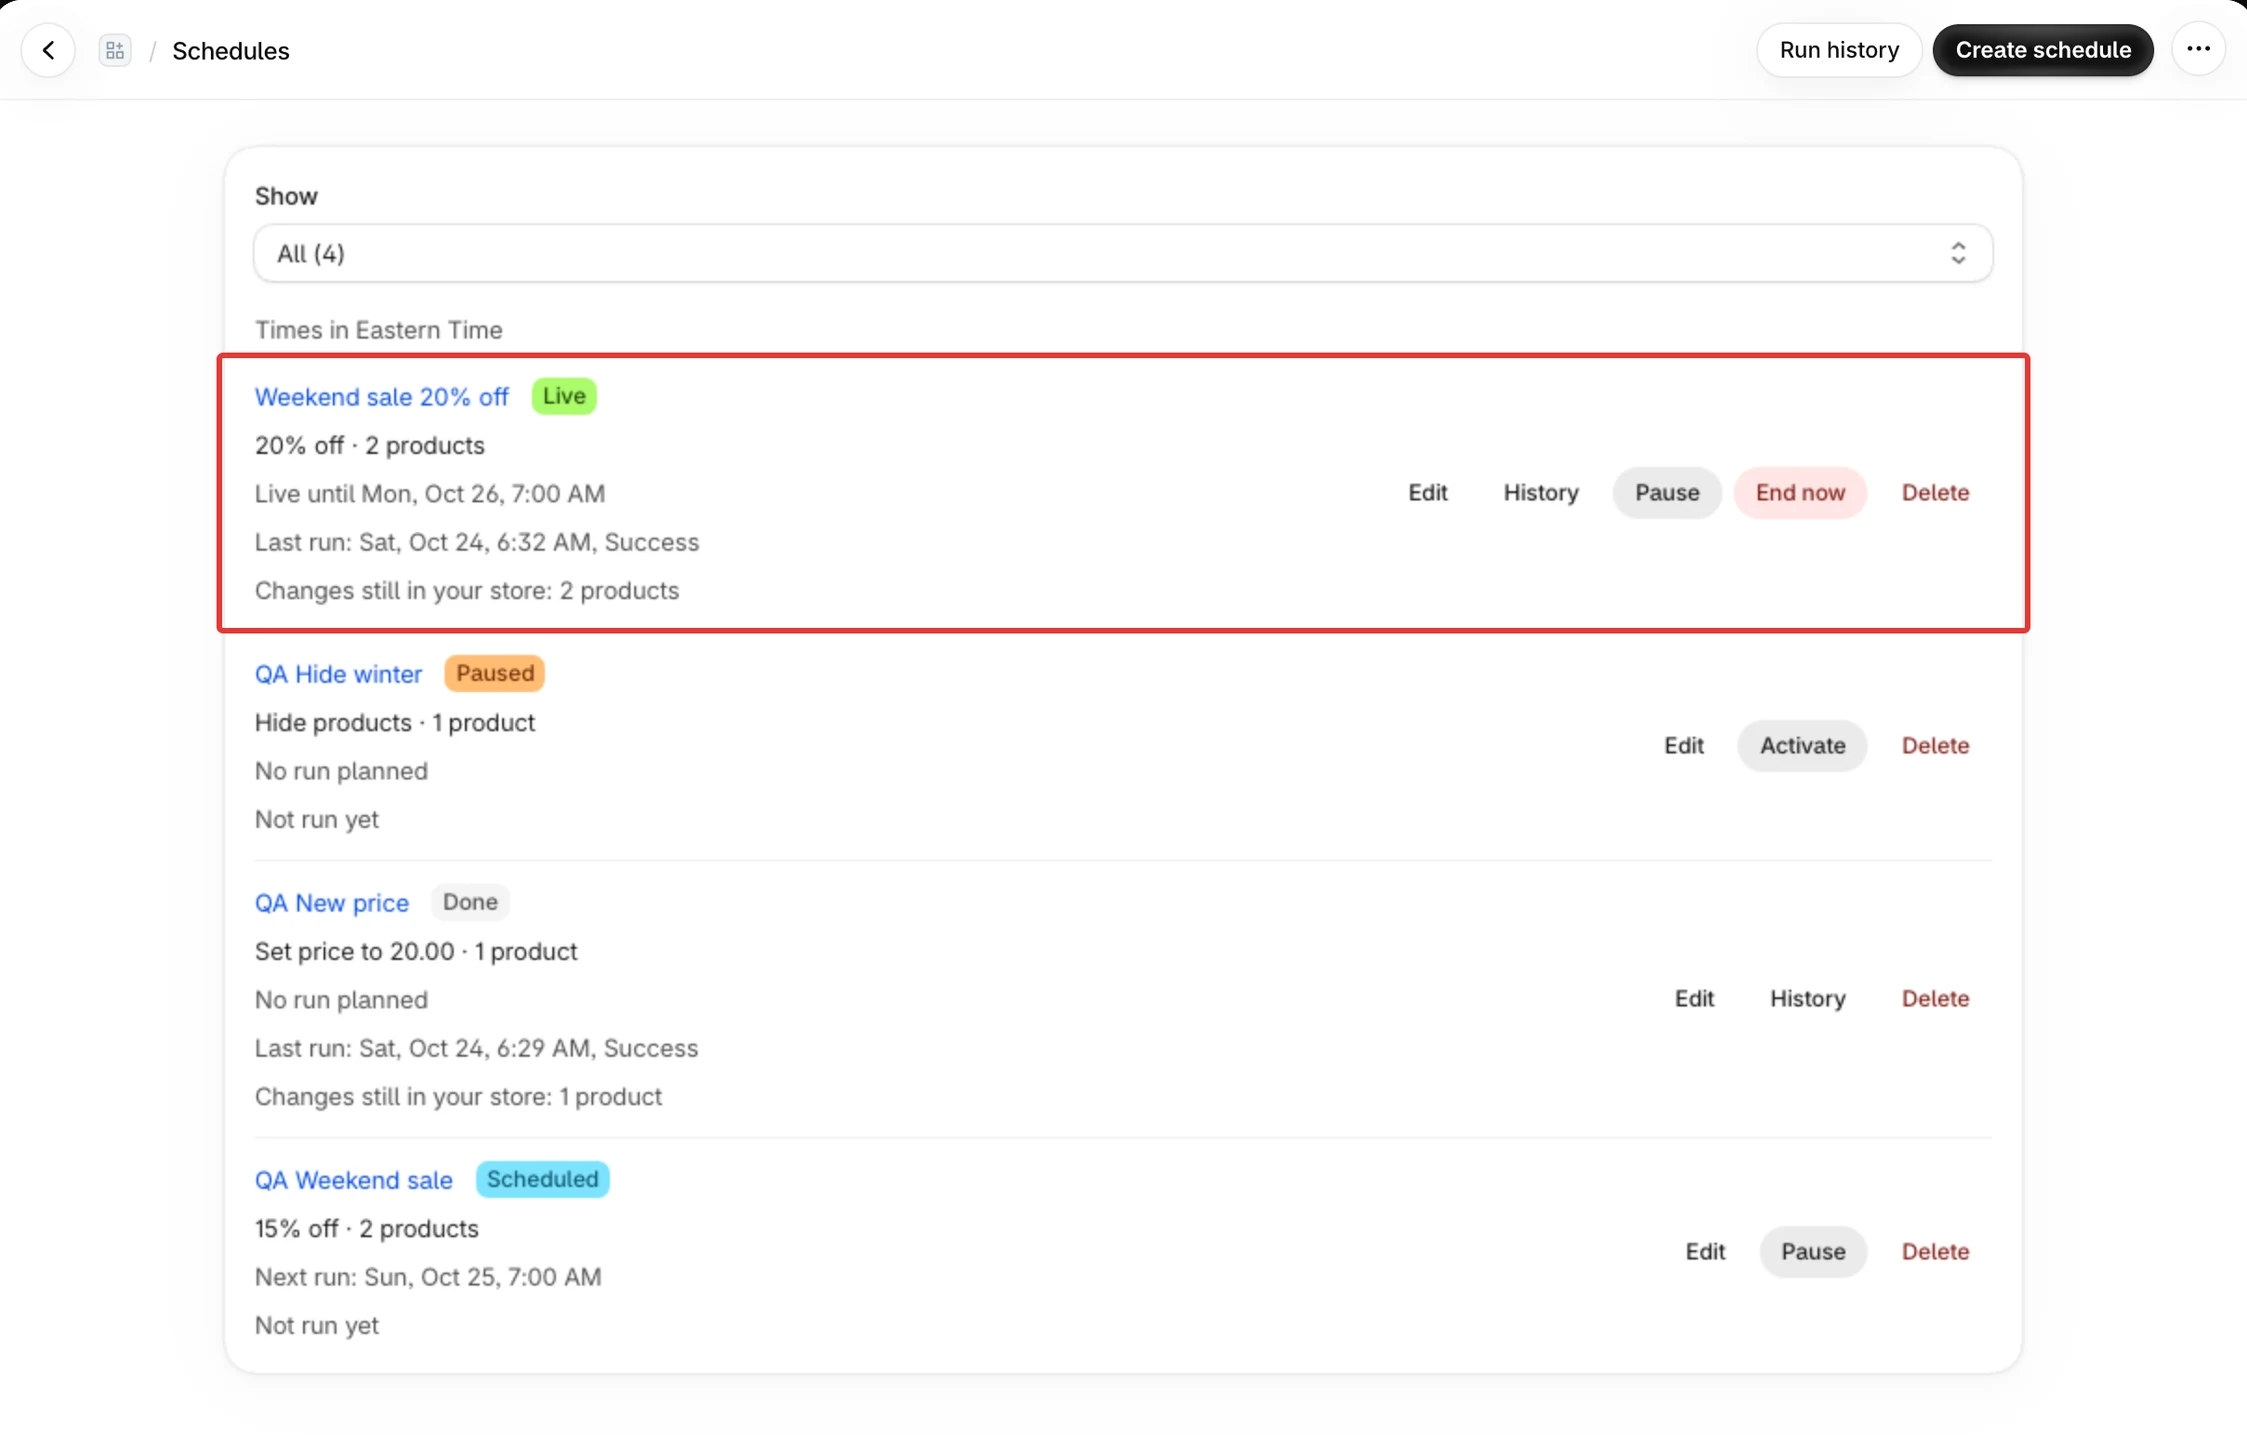Viewport: 2247px width, 1440px height.
Task: Delete the QA Weekend sale schedule
Action: [1935, 1252]
